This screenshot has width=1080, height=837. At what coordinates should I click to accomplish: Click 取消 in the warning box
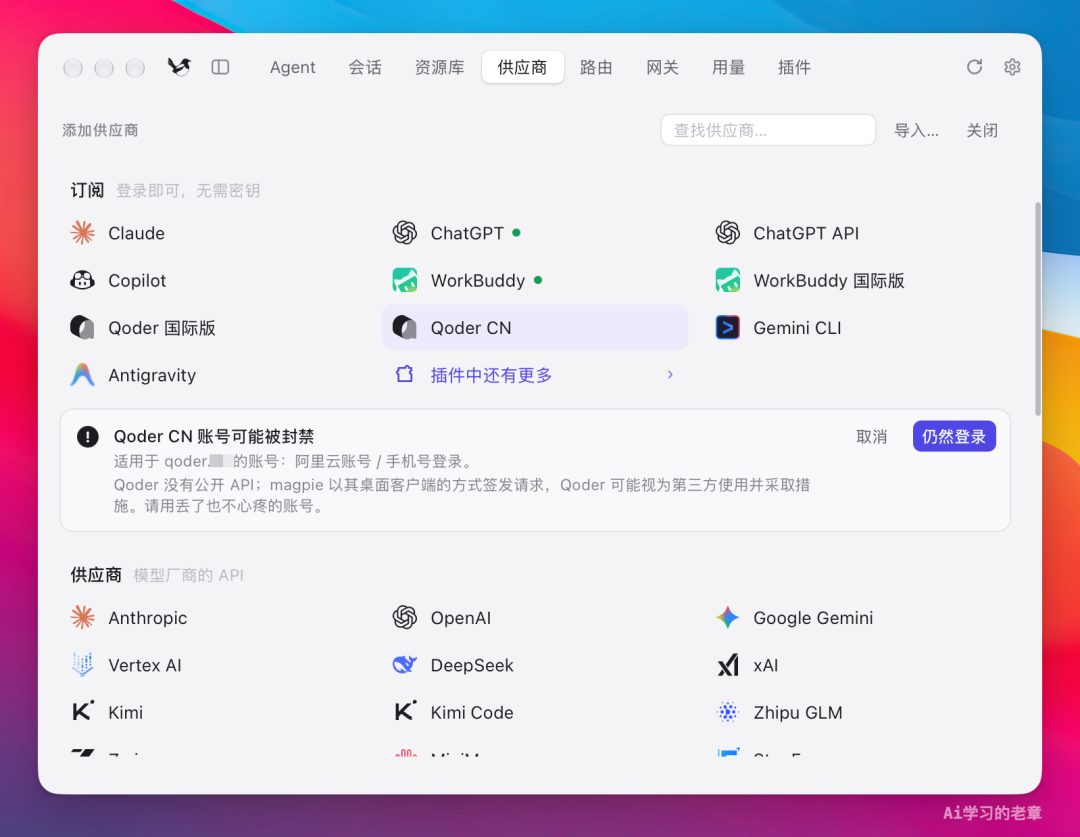click(871, 437)
